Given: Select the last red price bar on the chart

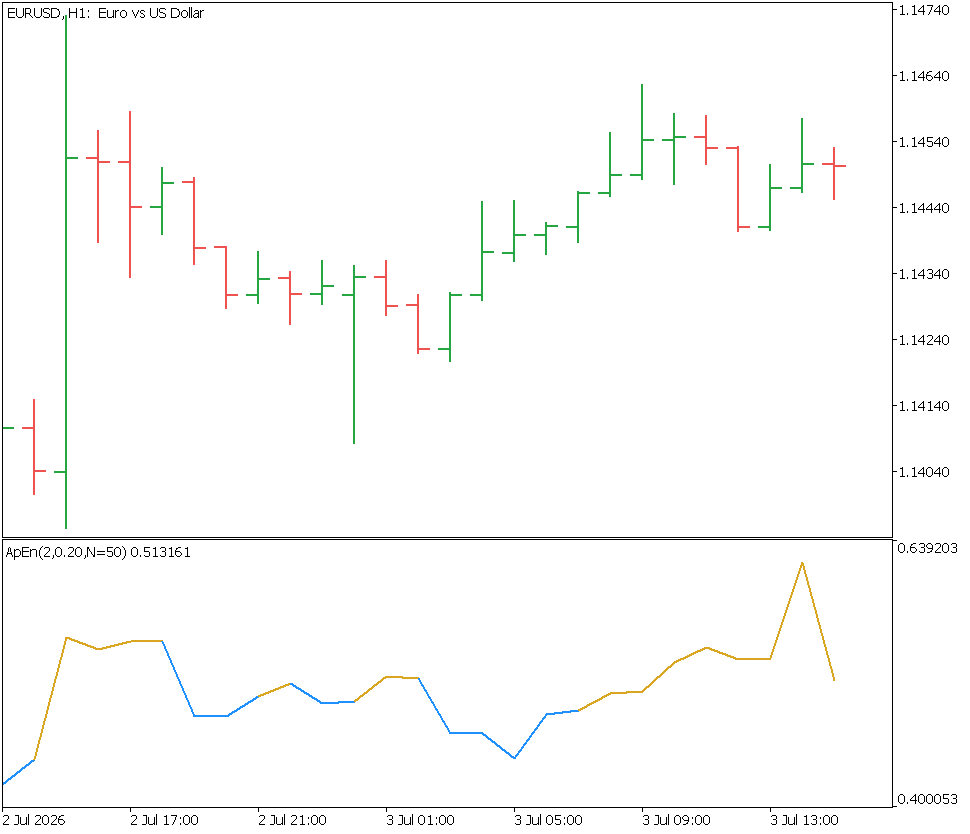Looking at the screenshot, I should pos(834,173).
